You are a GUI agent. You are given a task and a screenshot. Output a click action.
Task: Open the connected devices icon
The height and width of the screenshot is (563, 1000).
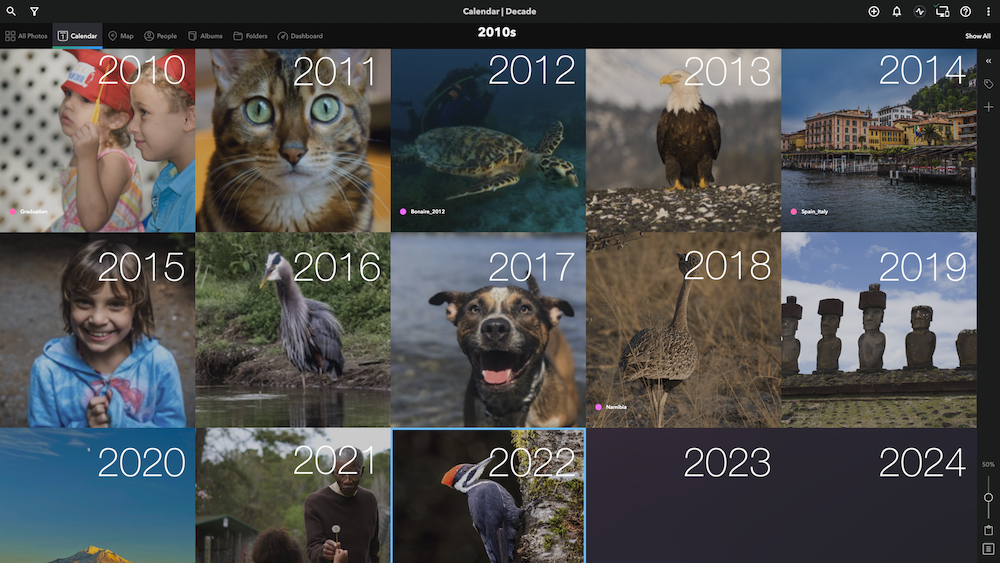coord(942,11)
